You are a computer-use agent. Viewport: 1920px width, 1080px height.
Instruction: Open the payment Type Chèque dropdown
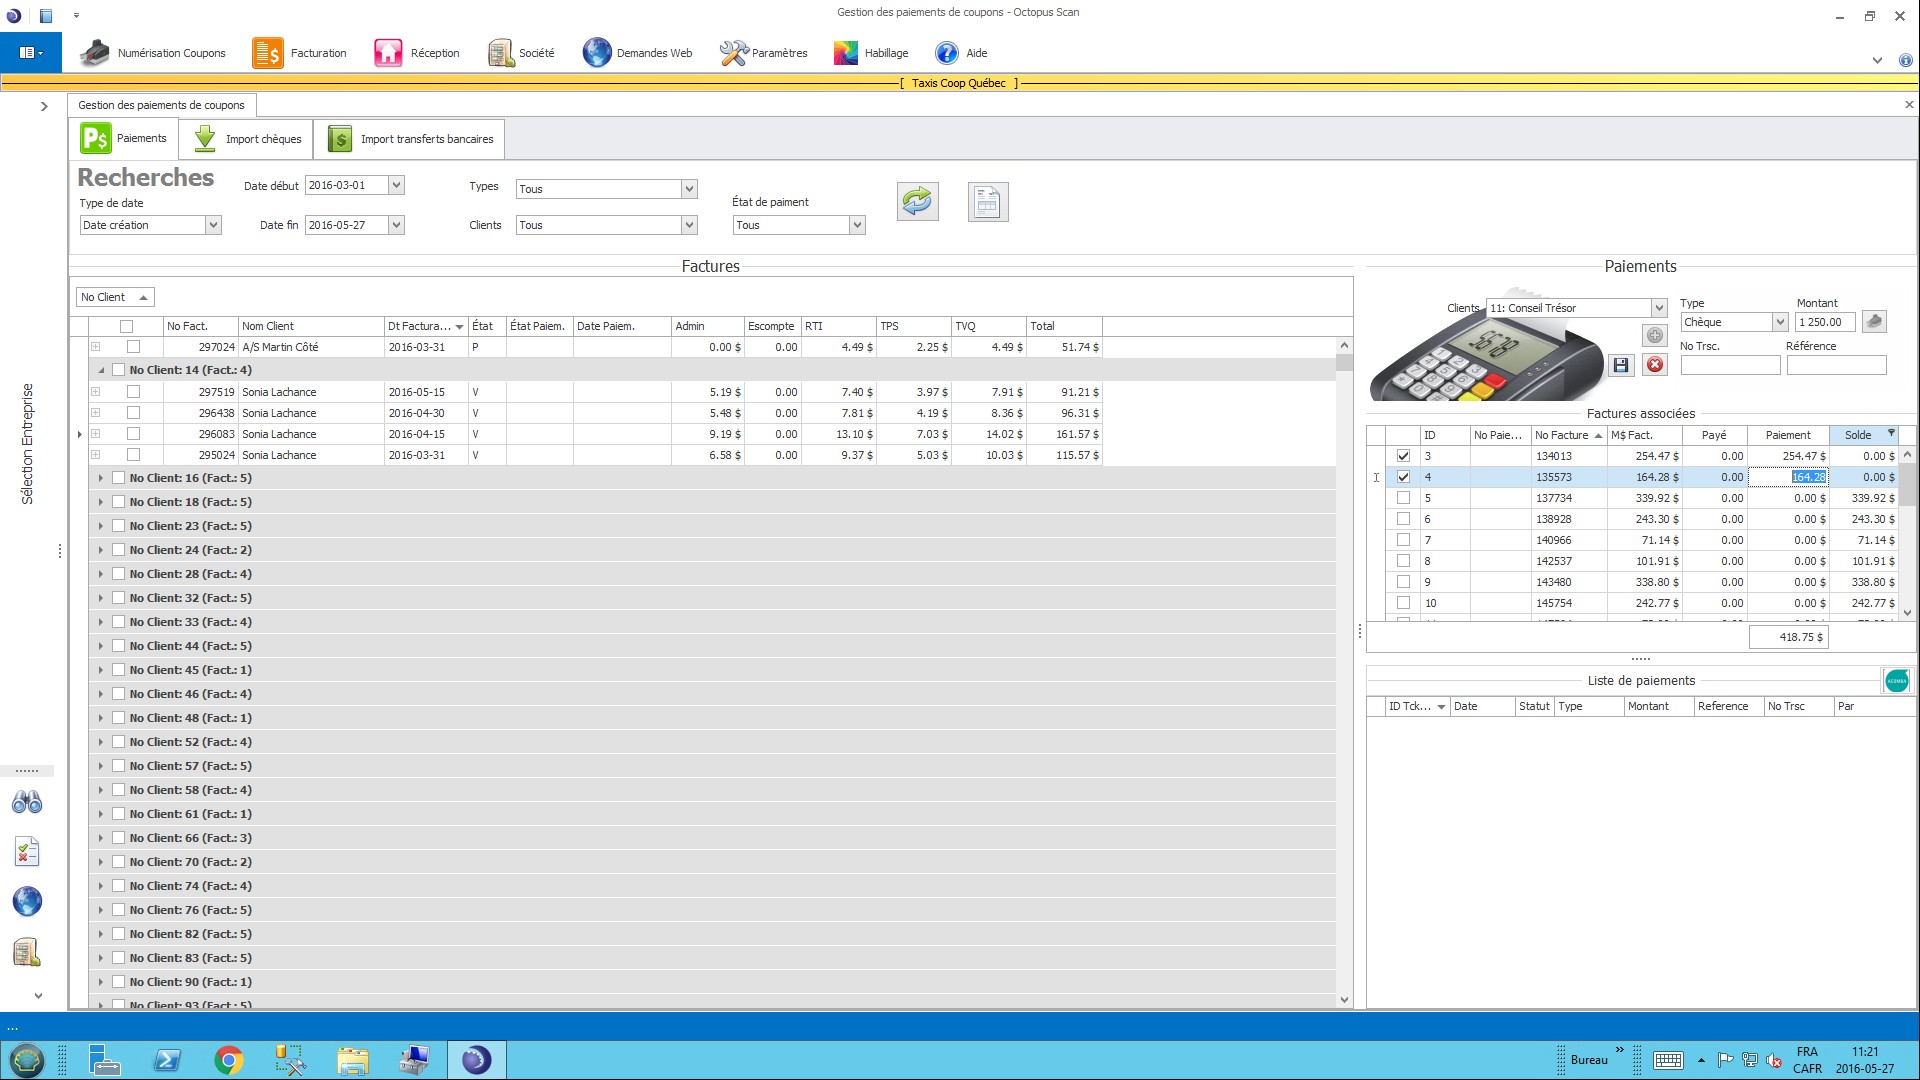tap(1780, 322)
